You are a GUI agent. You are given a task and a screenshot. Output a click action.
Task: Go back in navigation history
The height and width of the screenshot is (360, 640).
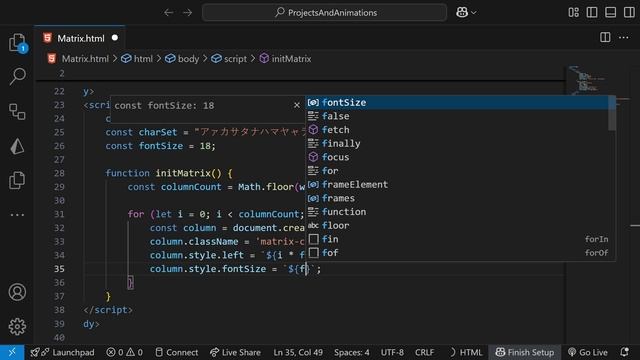(x=169, y=13)
